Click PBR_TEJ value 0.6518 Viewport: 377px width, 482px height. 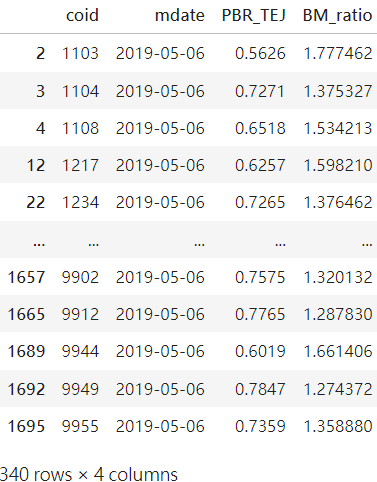pos(260,128)
